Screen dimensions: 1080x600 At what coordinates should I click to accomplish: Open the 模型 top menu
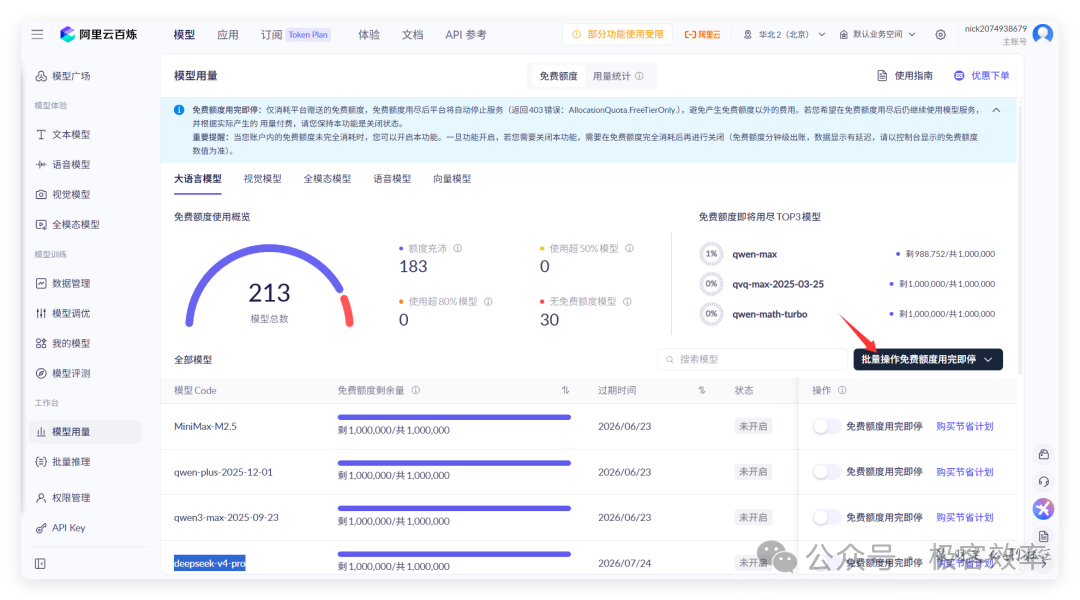pyautogui.click(x=184, y=34)
